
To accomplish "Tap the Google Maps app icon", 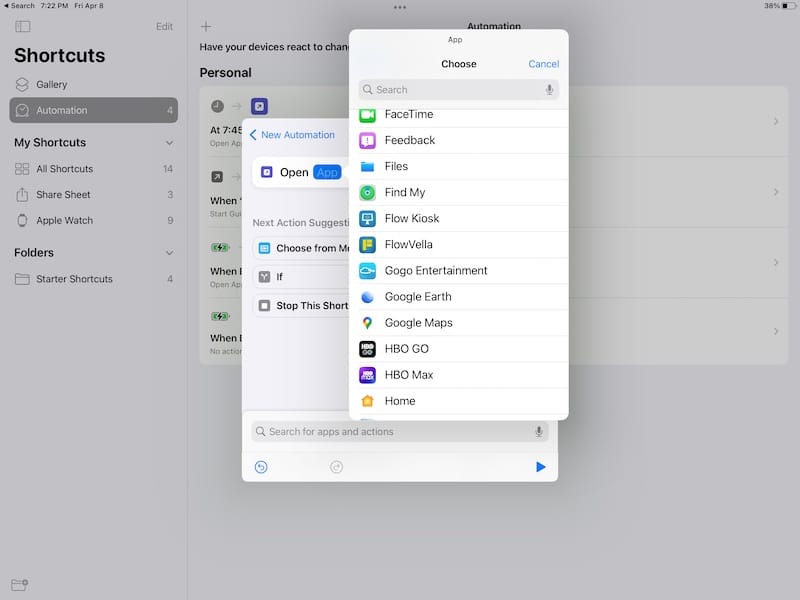I will (x=367, y=322).
